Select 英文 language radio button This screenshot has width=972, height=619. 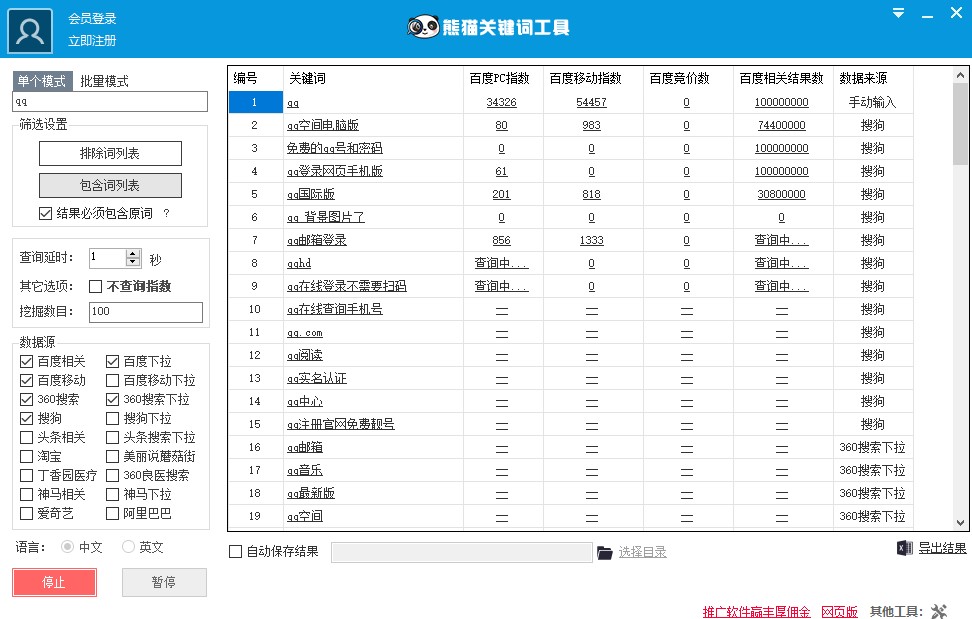point(128,547)
